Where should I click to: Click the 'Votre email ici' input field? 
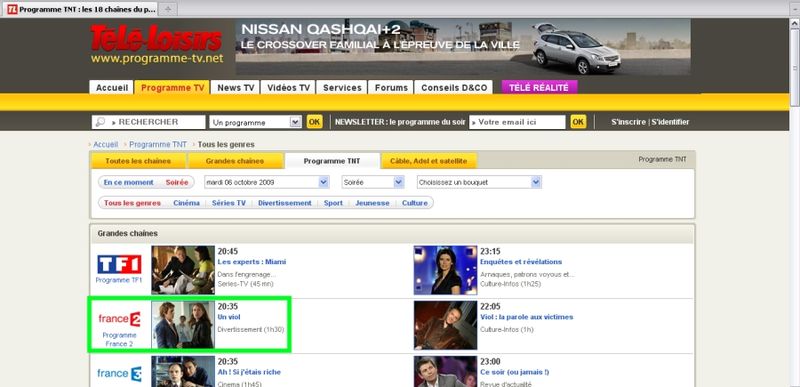coord(517,122)
